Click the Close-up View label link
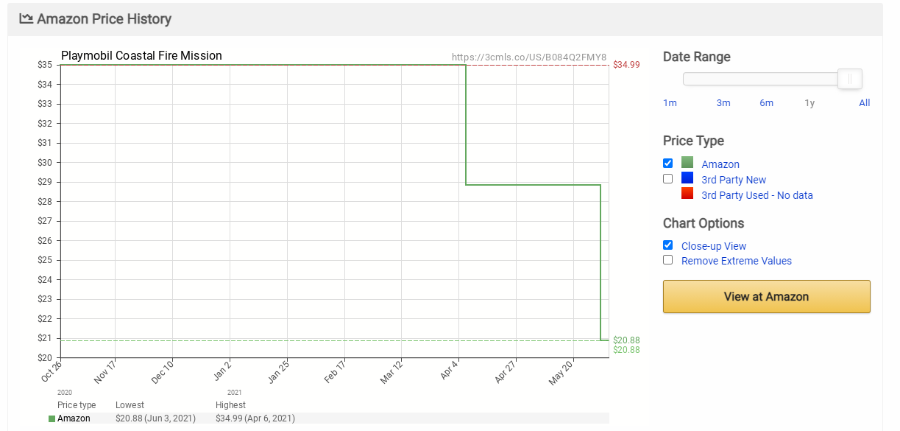The image size is (900, 431). (x=713, y=246)
